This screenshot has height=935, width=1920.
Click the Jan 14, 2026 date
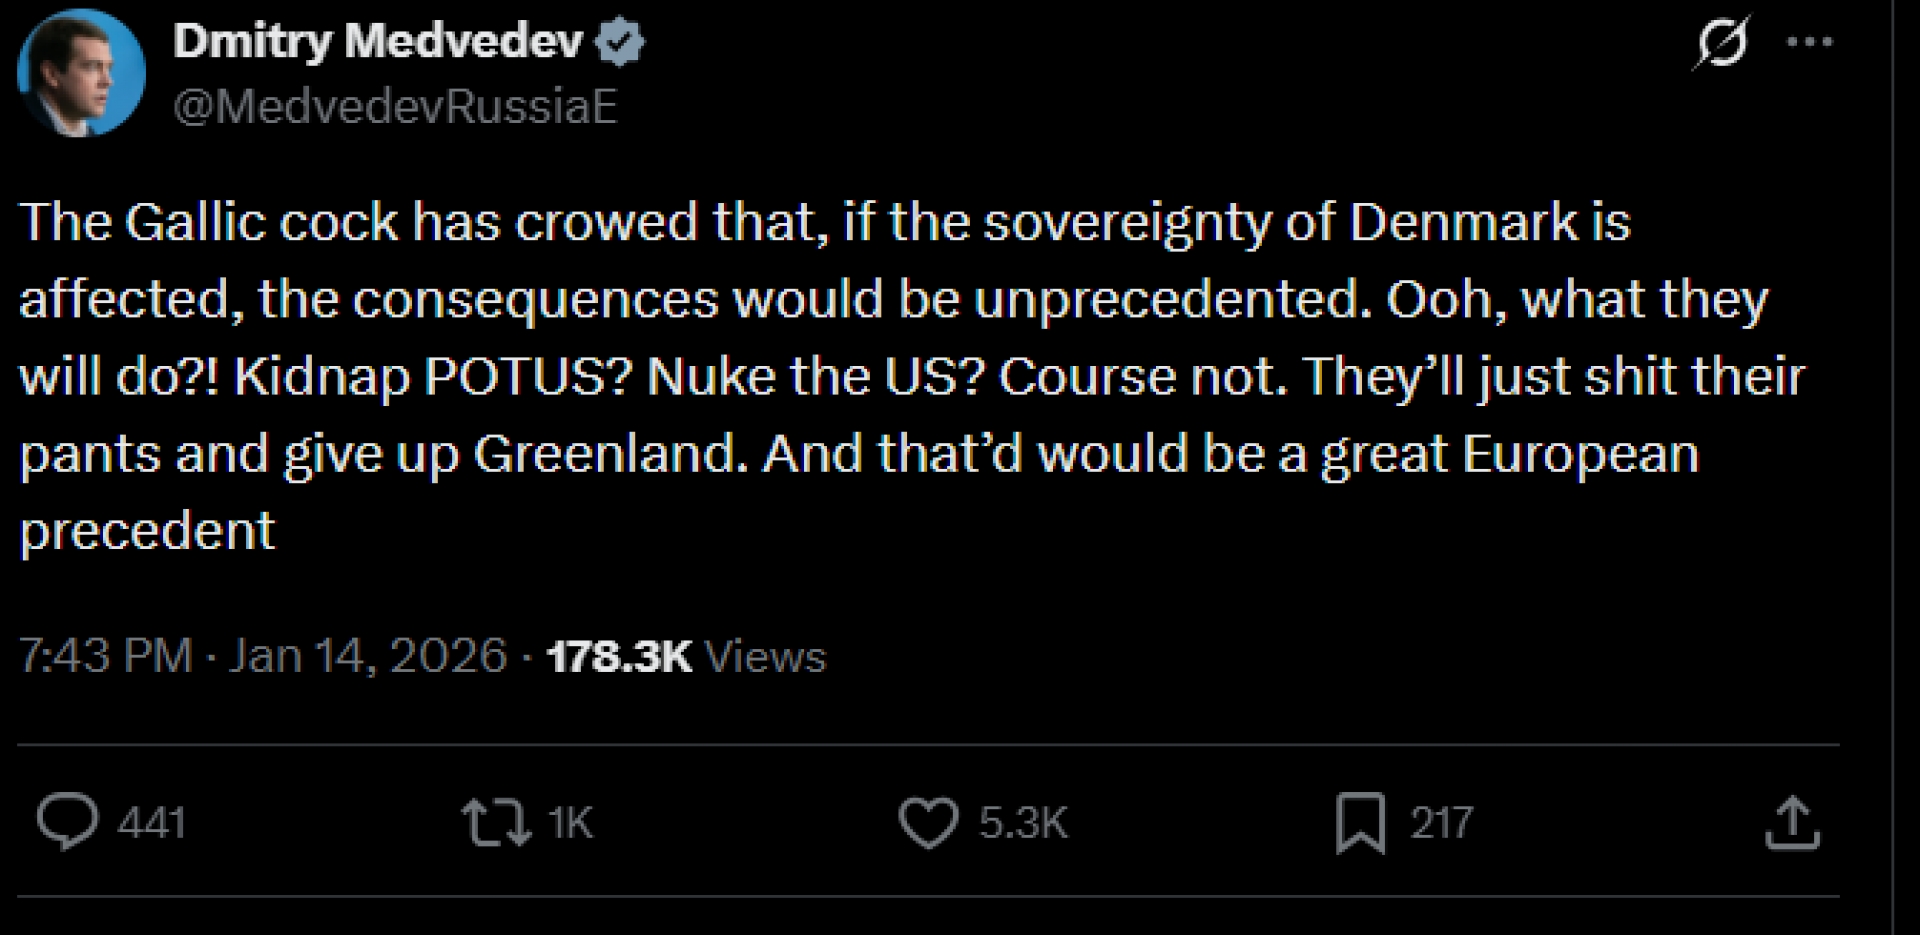[x=368, y=656]
